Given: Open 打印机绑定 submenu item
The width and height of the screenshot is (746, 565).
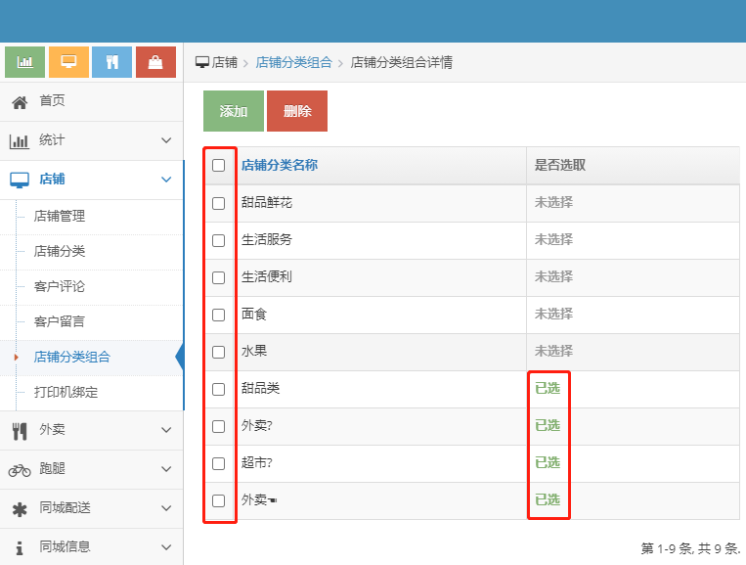Looking at the screenshot, I should 66,392.
